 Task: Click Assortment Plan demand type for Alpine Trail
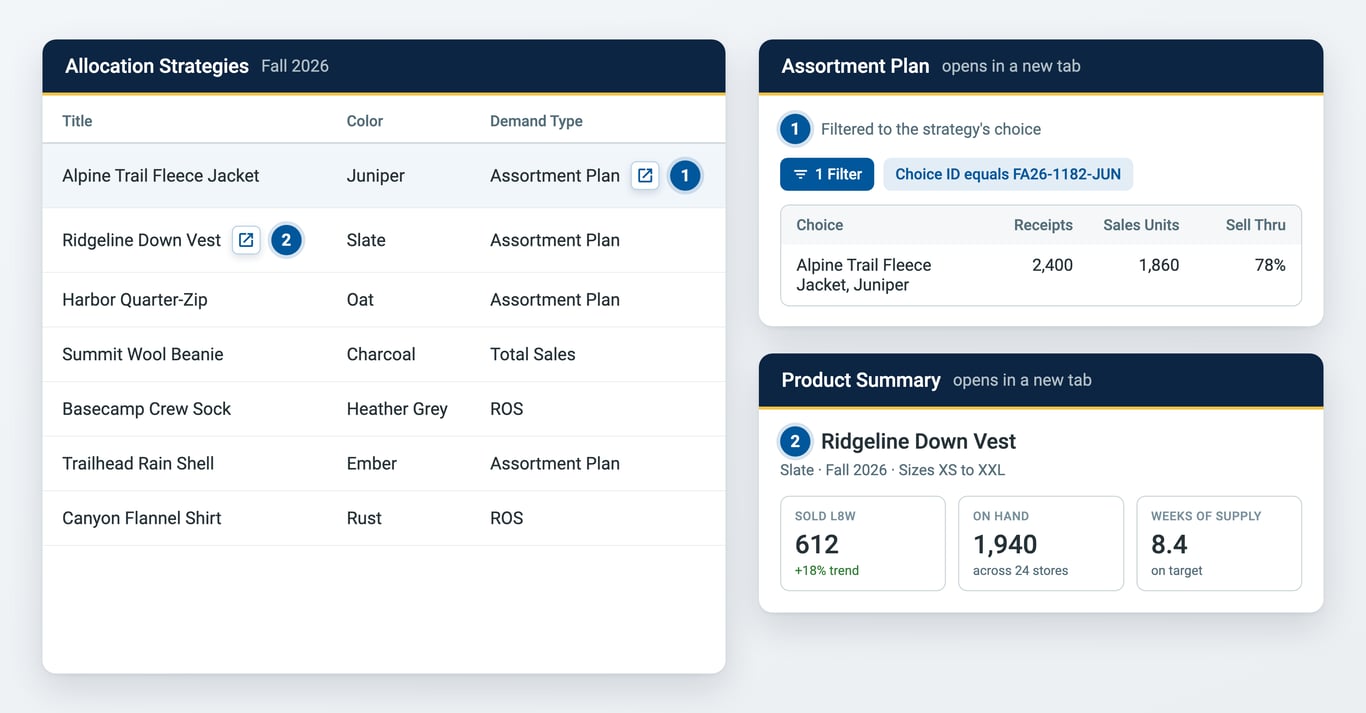(555, 175)
